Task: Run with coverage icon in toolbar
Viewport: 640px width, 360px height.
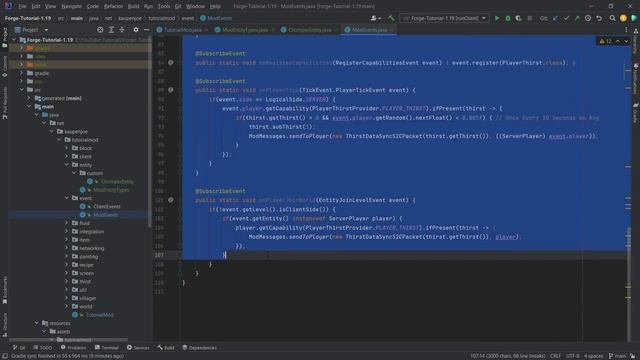Action: click(x=518, y=18)
